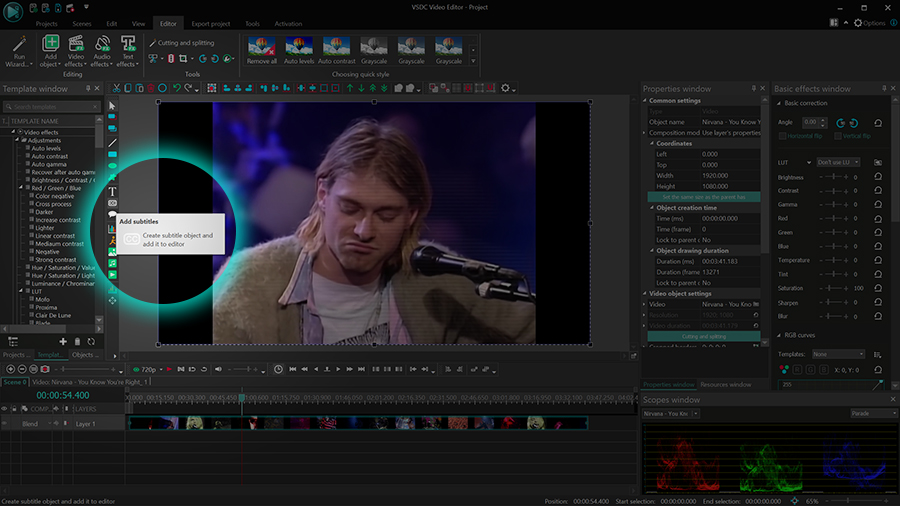Collapse the Video object settings section
Screen dimensions: 900x506
tap(645, 293)
